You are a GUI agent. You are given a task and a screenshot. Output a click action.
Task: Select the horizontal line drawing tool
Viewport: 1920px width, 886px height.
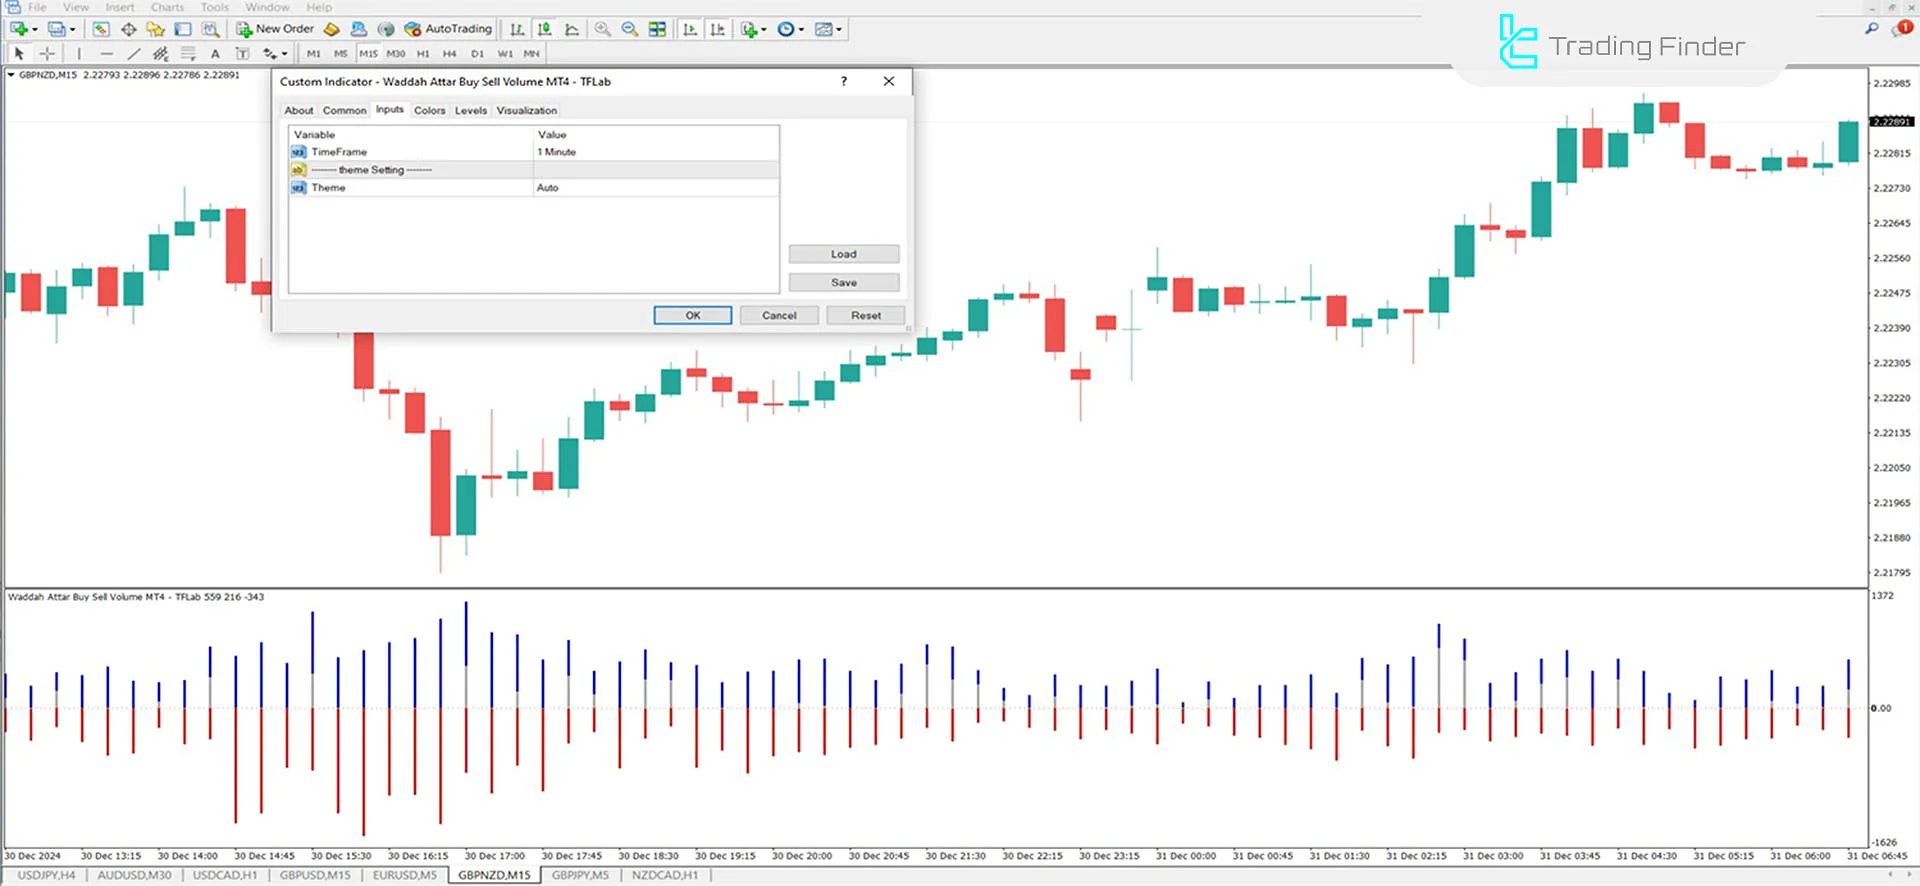106,54
